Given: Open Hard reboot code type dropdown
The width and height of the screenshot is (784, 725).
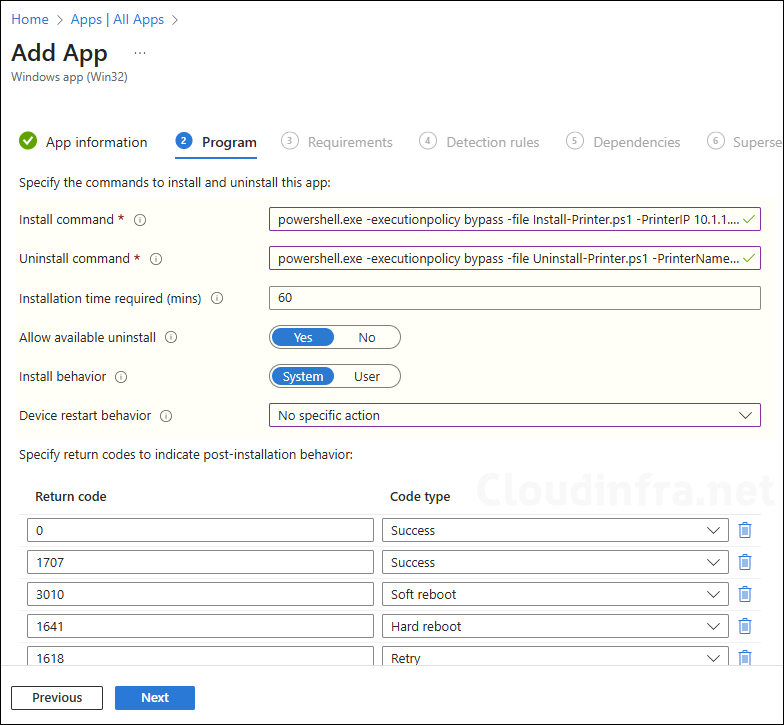Looking at the screenshot, I should click(555, 626).
